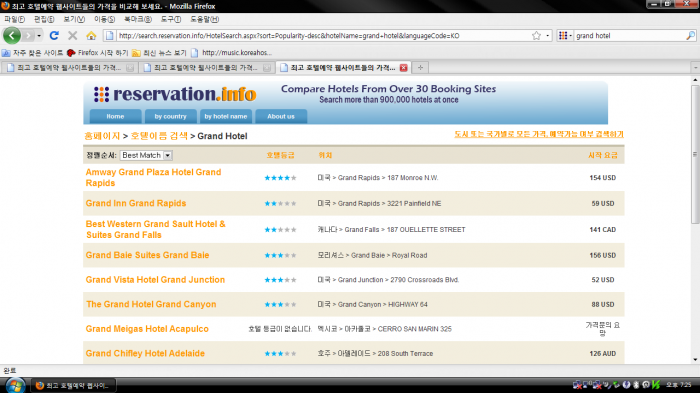Screen dimensions: 700x393
Task: Select the by country tab
Action: click(171, 116)
